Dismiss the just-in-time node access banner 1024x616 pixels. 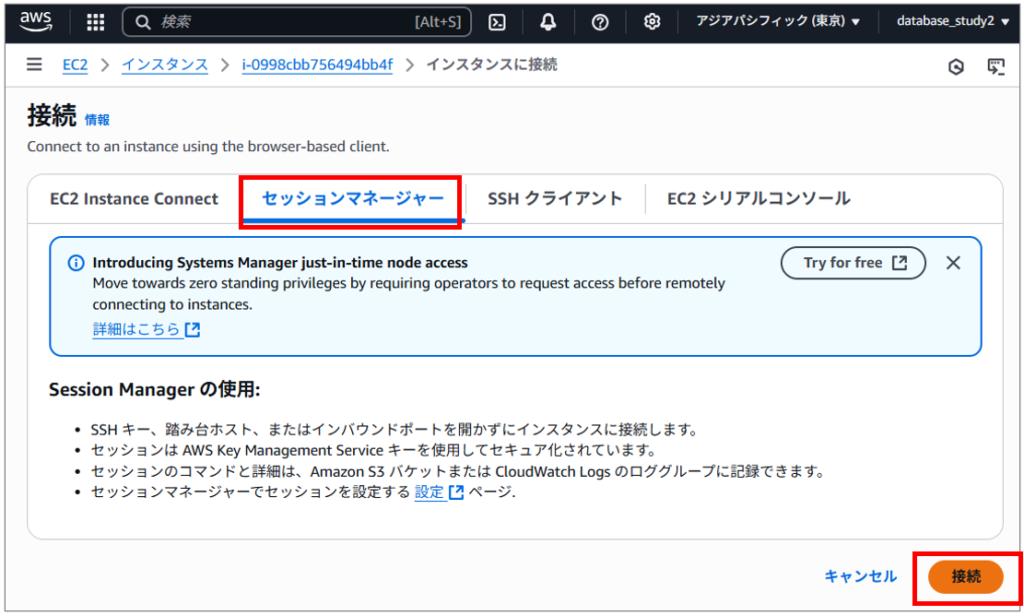[953, 263]
